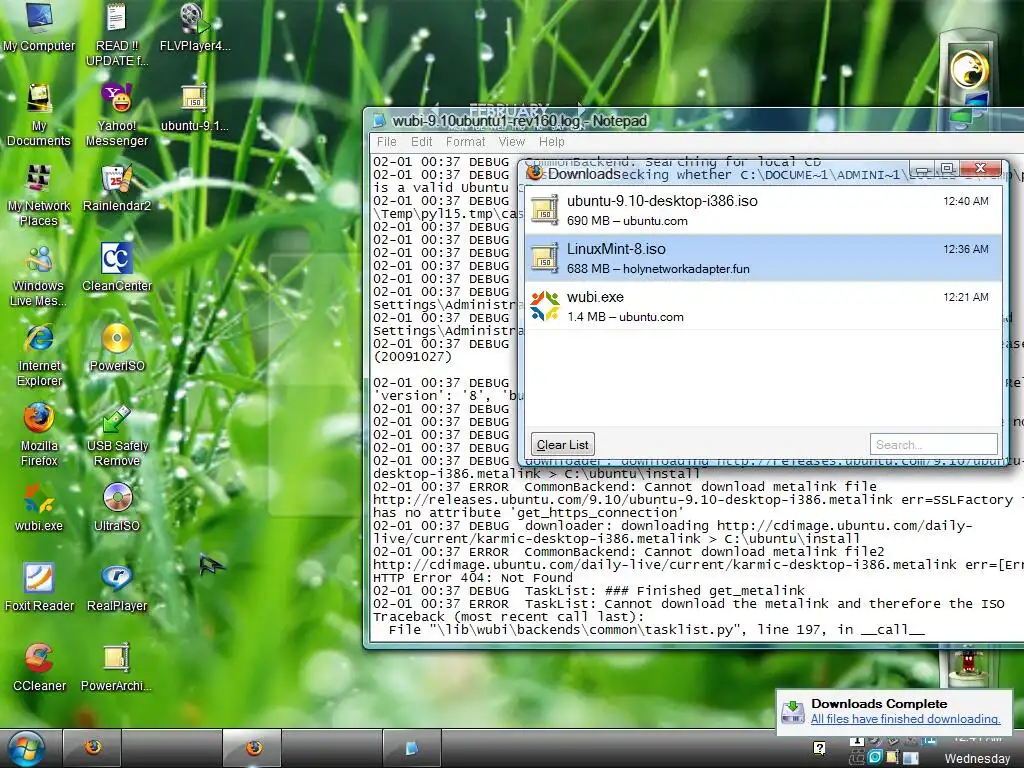Open My Computer desktop icon
Screen dimensions: 1024x768
pos(39,27)
